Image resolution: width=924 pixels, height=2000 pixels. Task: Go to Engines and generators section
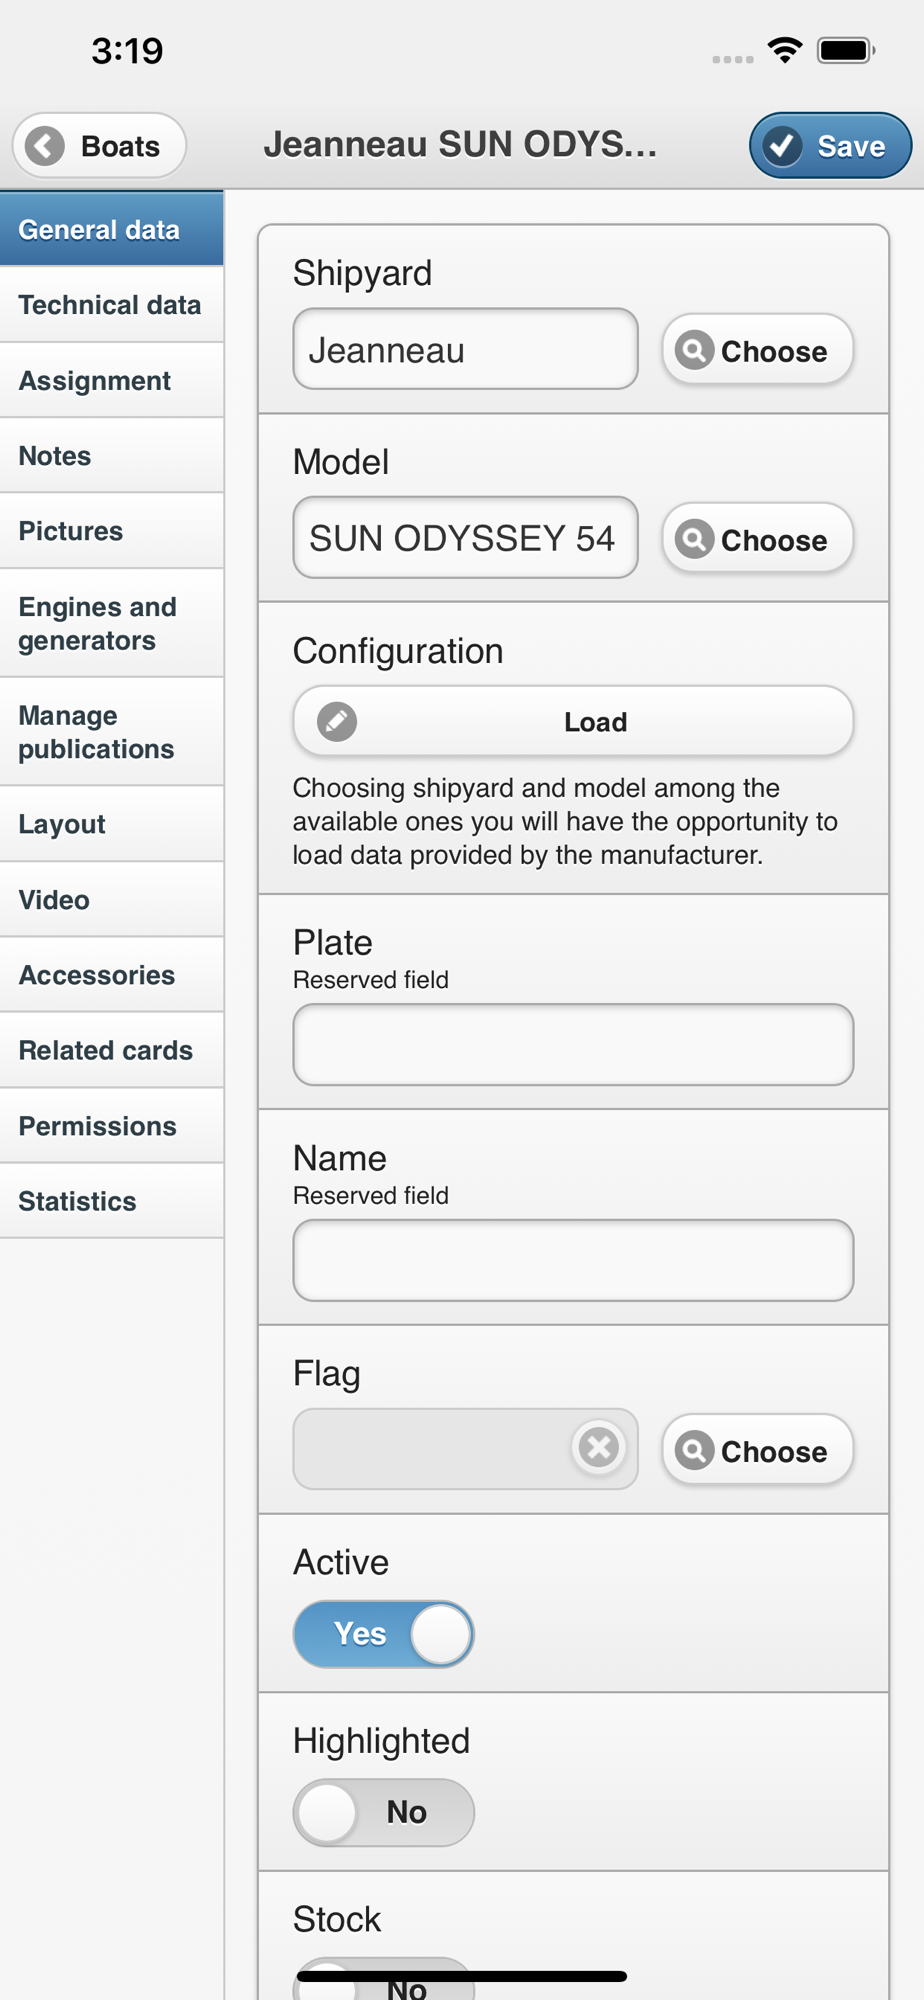[110, 623]
